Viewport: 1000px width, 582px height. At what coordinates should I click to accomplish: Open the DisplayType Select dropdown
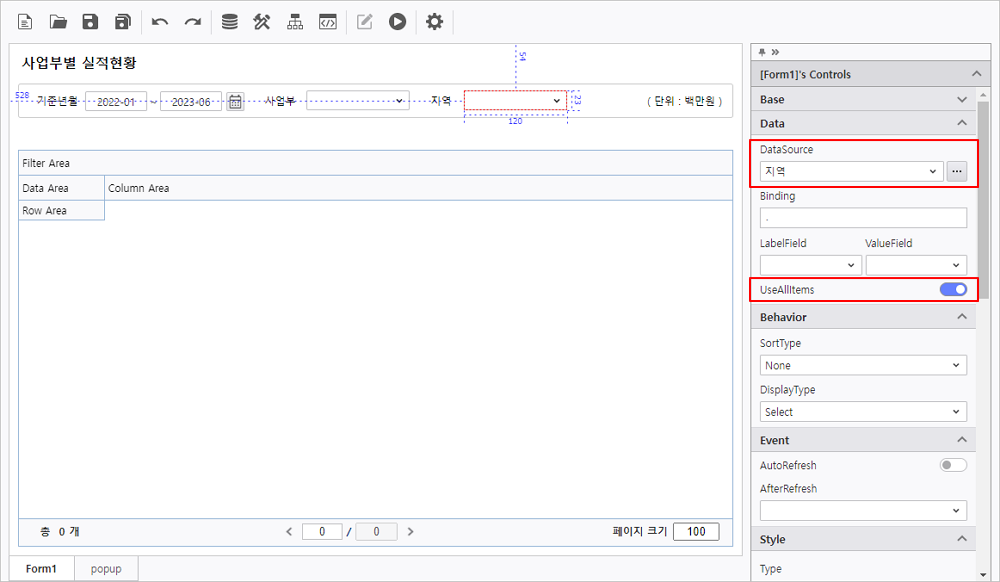[863, 412]
